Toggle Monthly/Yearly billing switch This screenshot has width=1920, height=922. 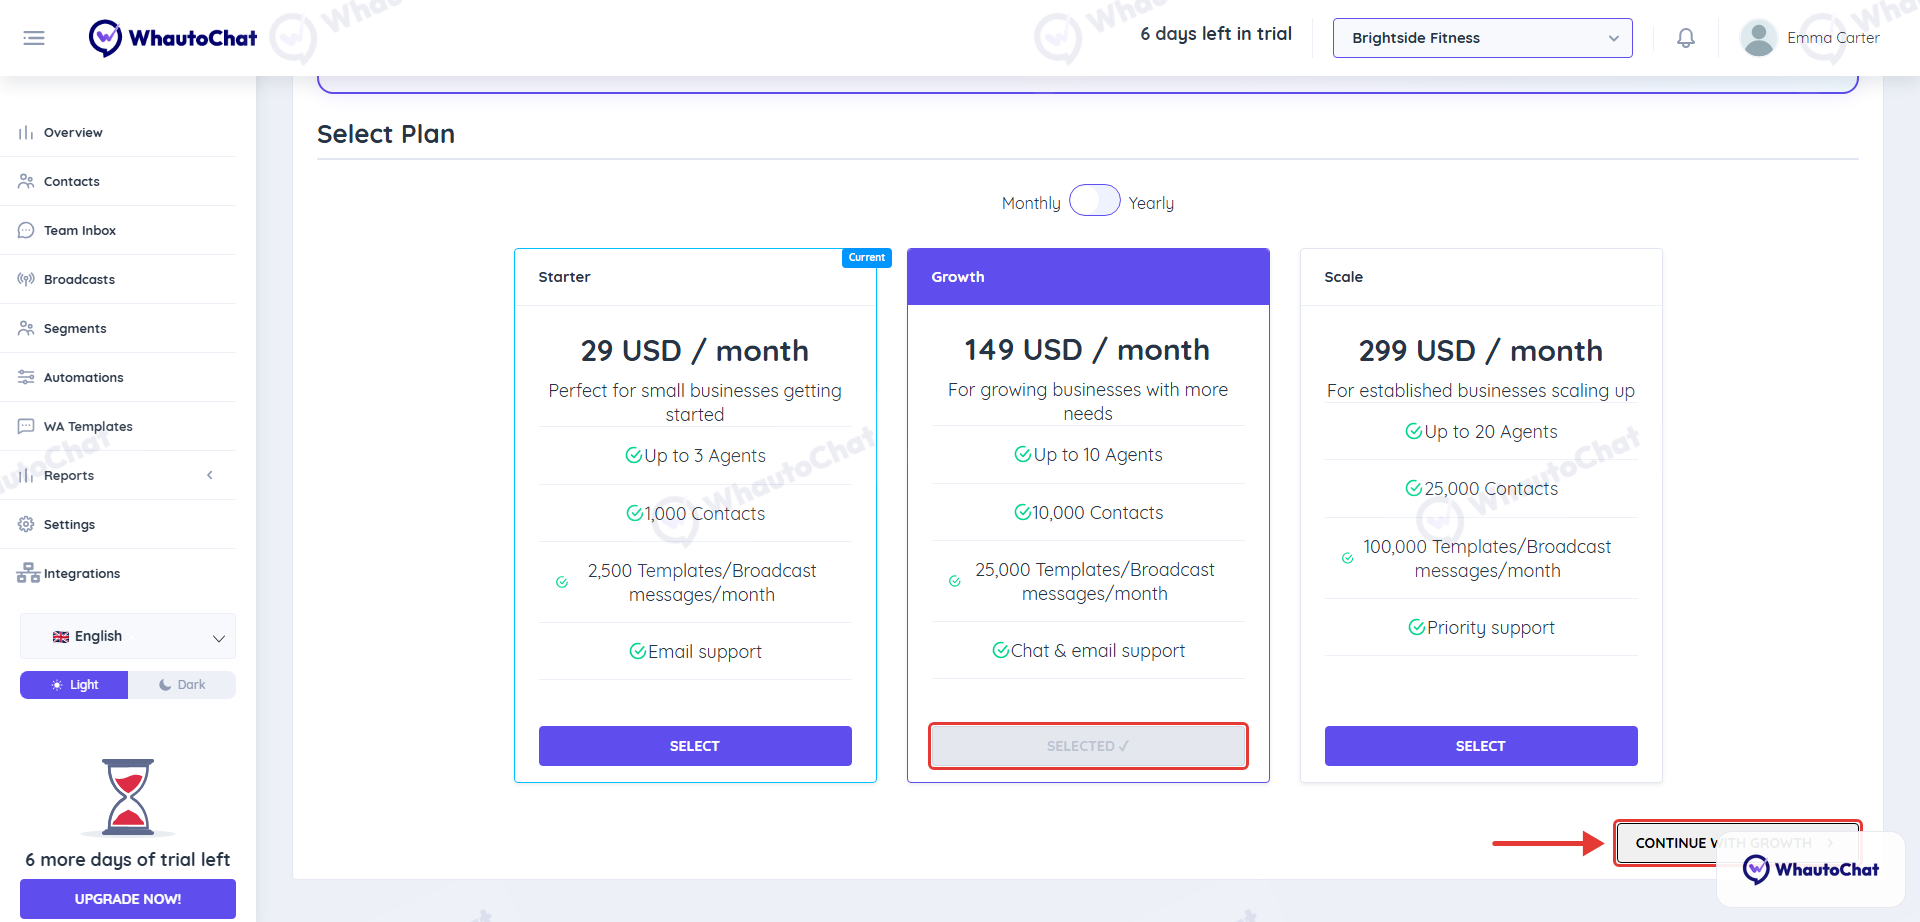[x=1094, y=201]
